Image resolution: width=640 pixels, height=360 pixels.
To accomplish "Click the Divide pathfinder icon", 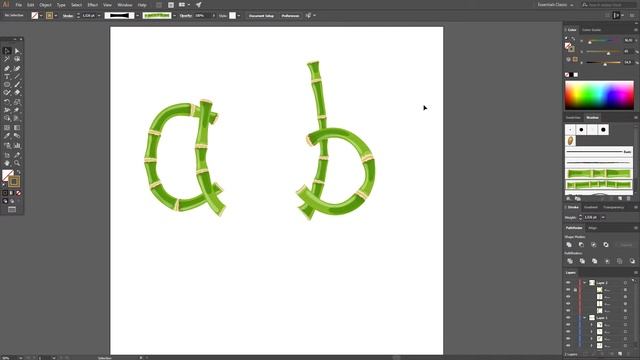I will [570, 261].
